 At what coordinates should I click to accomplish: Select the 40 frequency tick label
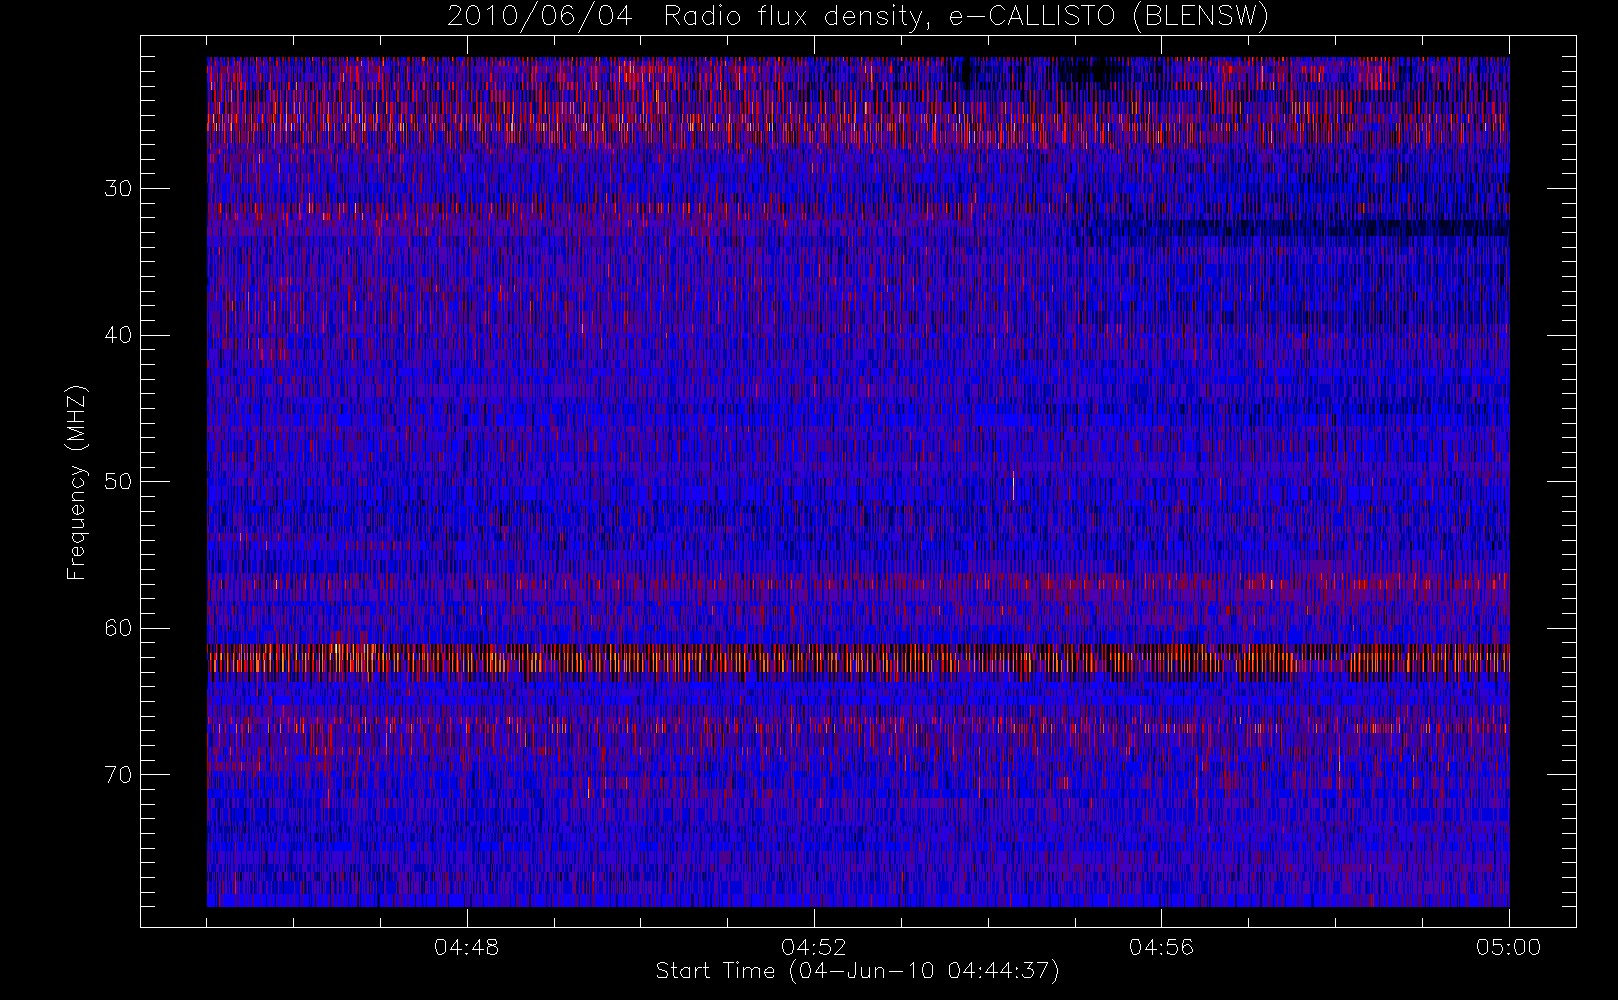pos(118,335)
